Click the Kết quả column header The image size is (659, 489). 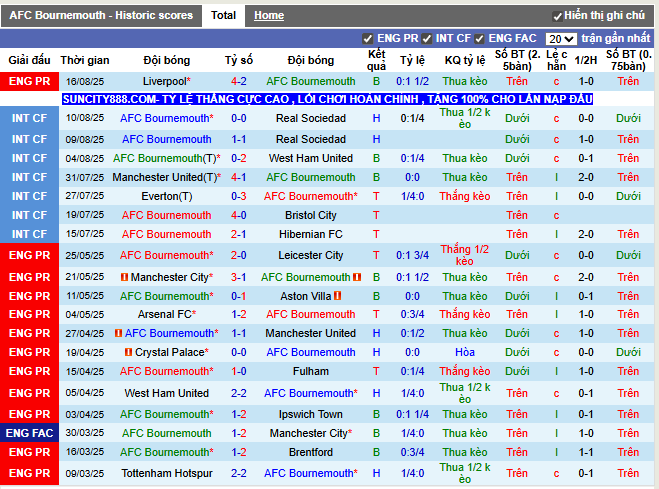(376, 60)
